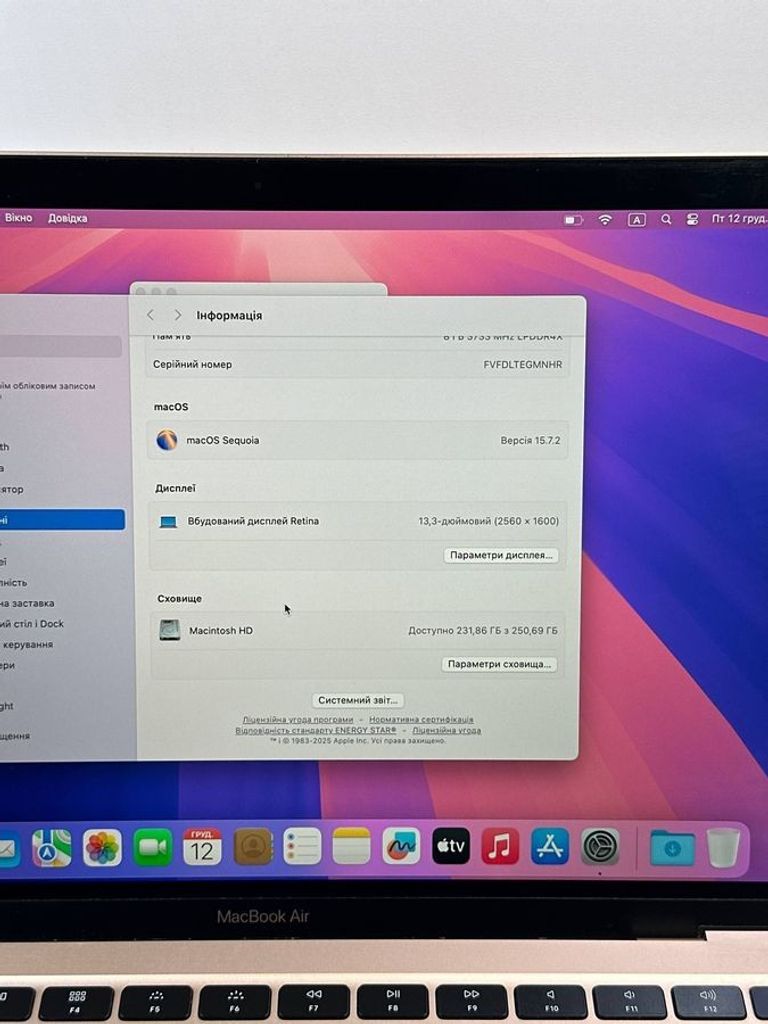
Task: Open FaceTime from the Dock
Action: pyautogui.click(x=153, y=847)
